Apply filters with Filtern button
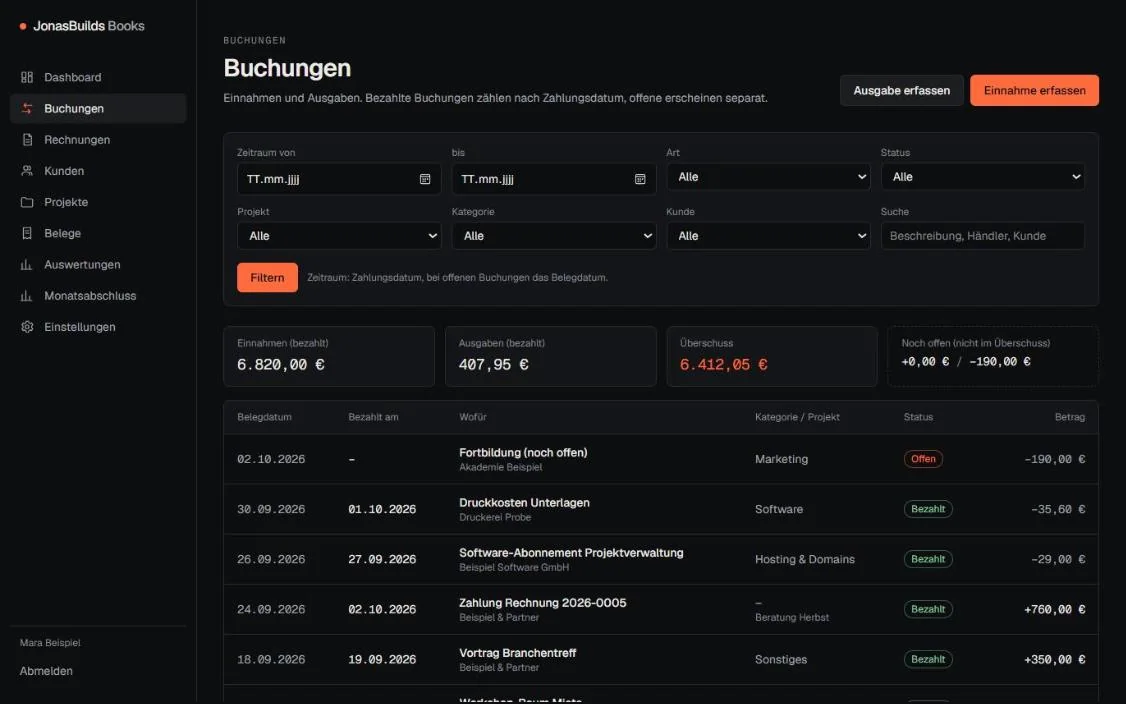 (x=267, y=277)
